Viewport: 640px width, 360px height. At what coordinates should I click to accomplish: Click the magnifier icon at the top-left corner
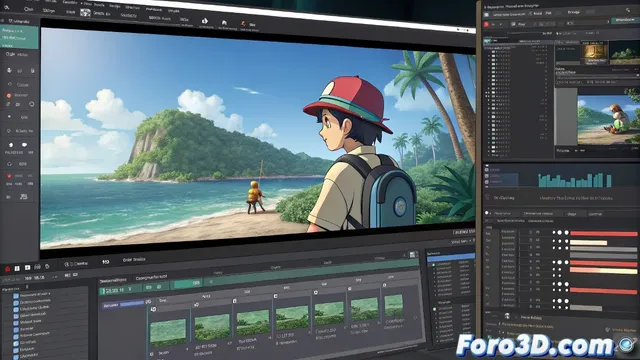click(7, 7)
